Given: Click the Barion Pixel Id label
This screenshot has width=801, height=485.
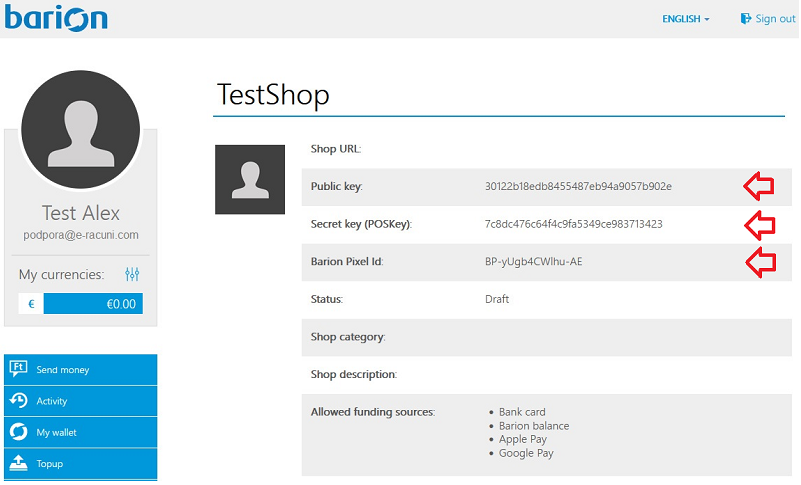Looking at the screenshot, I should pyautogui.click(x=347, y=262).
